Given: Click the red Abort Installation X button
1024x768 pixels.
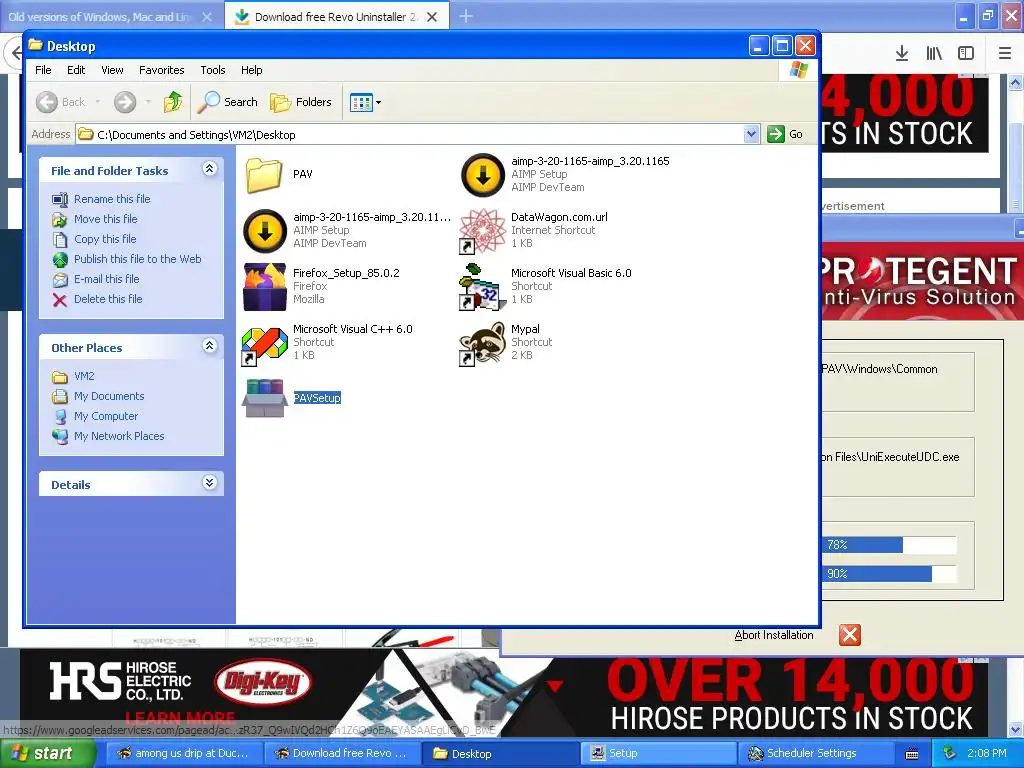Looking at the screenshot, I should (x=850, y=635).
